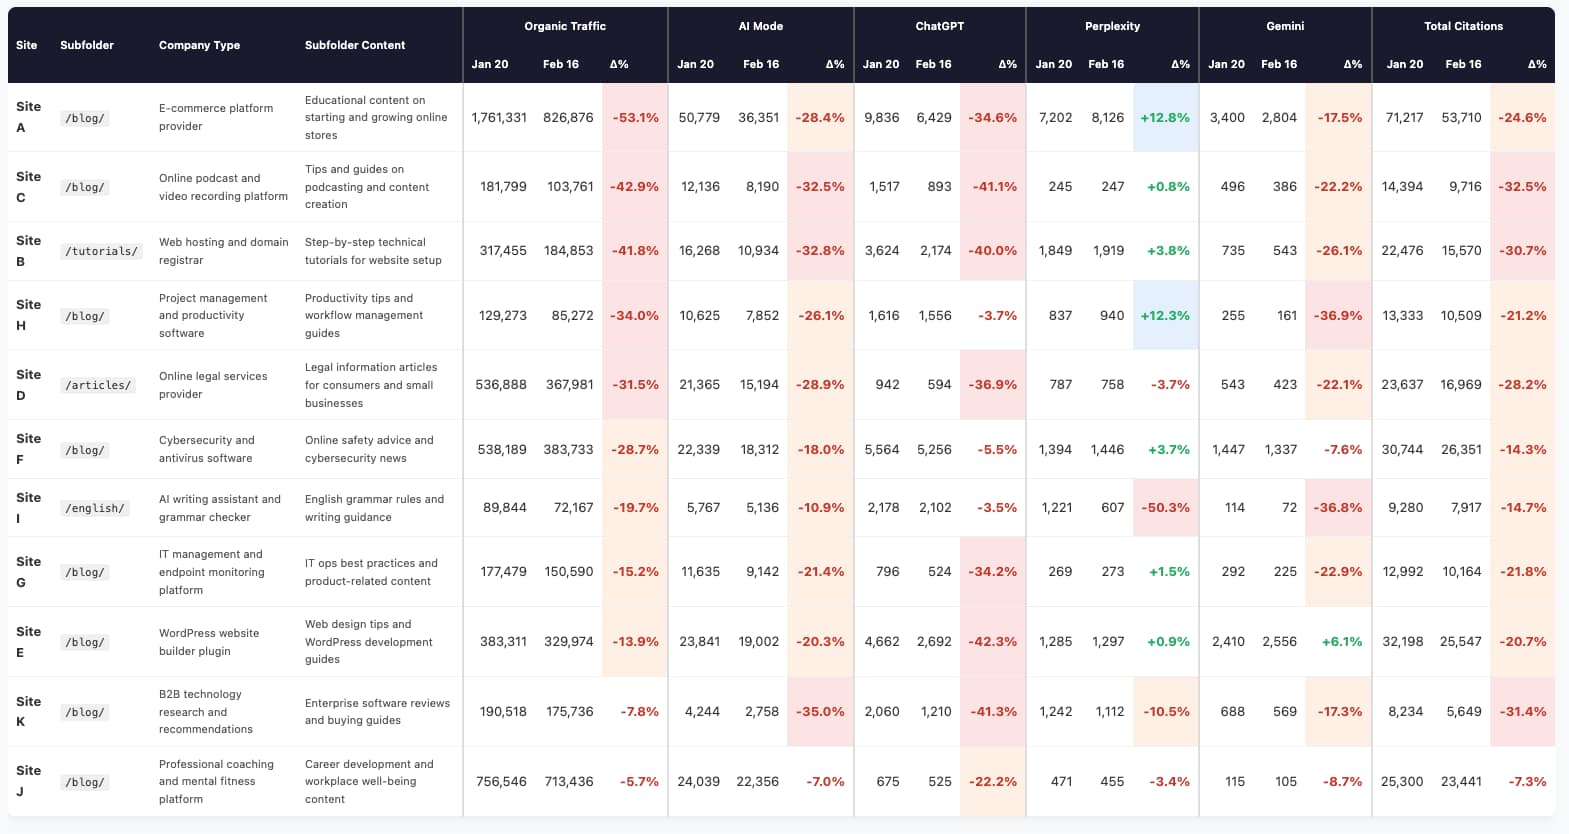Click the "Site" column header
Image resolution: width=1569 pixels, height=834 pixels.
click(27, 45)
